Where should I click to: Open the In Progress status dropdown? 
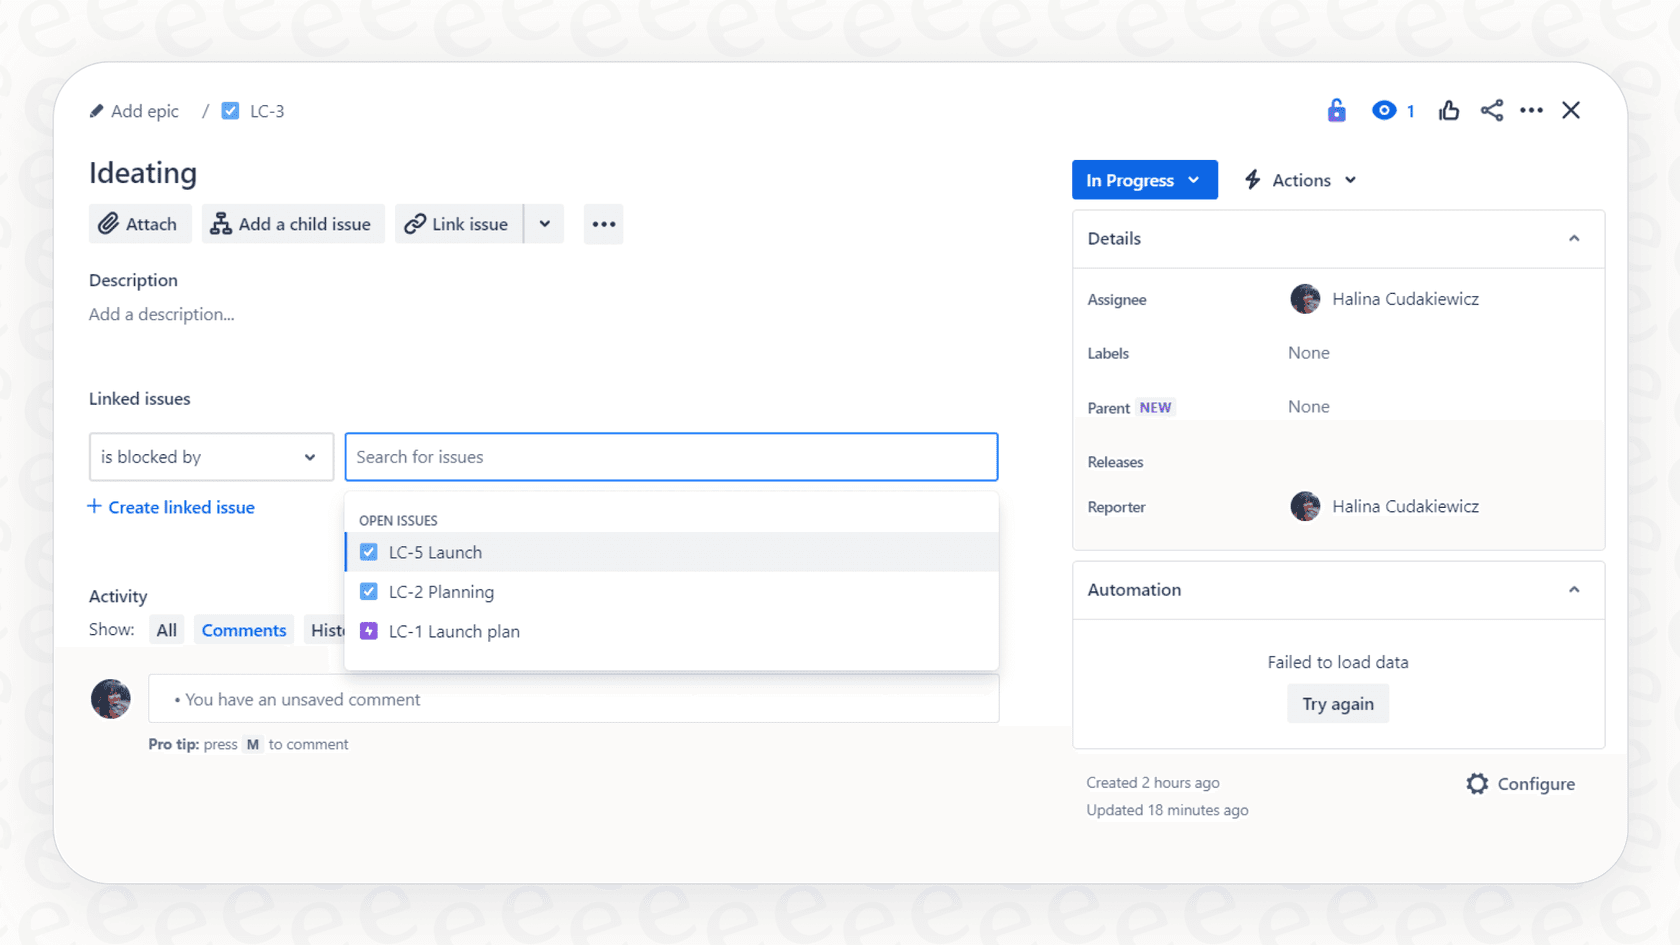[1144, 180]
